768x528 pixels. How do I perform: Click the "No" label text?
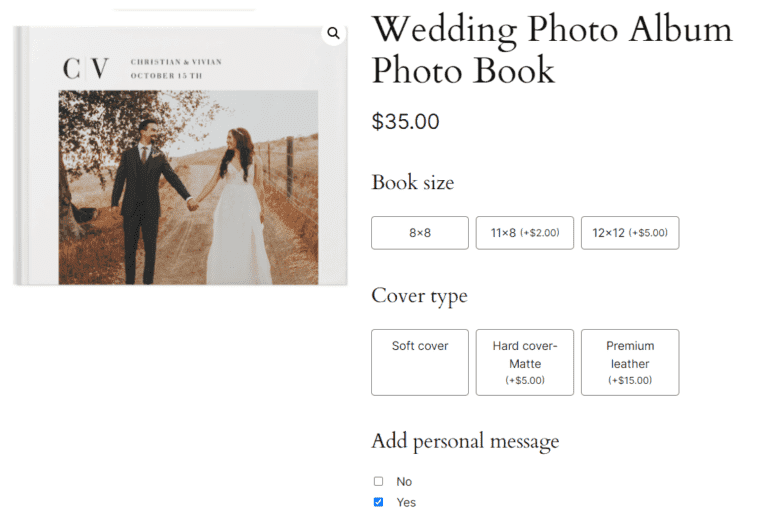pyautogui.click(x=404, y=481)
